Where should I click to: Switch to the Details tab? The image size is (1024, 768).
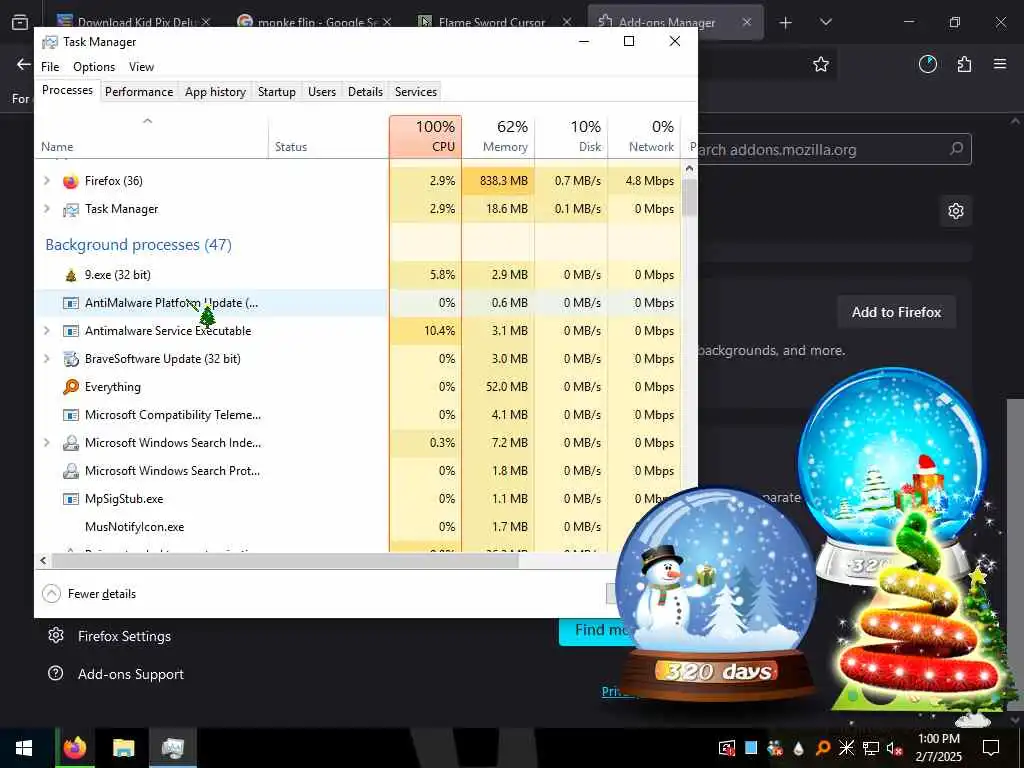365,91
